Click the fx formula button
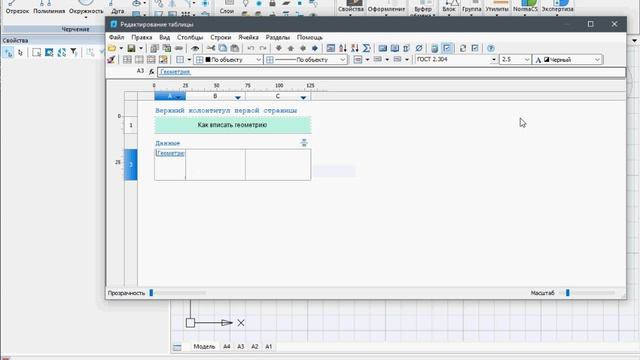Image resolution: width=640 pixels, height=360 pixels. tap(151, 71)
